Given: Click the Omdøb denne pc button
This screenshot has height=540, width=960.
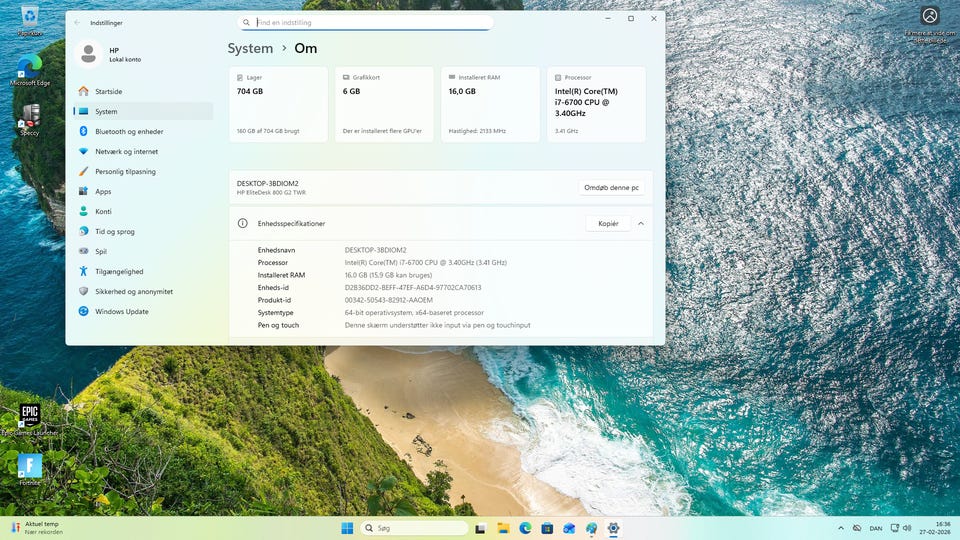Looking at the screenshot, I should pyautogui.click(x=611, y=188).
